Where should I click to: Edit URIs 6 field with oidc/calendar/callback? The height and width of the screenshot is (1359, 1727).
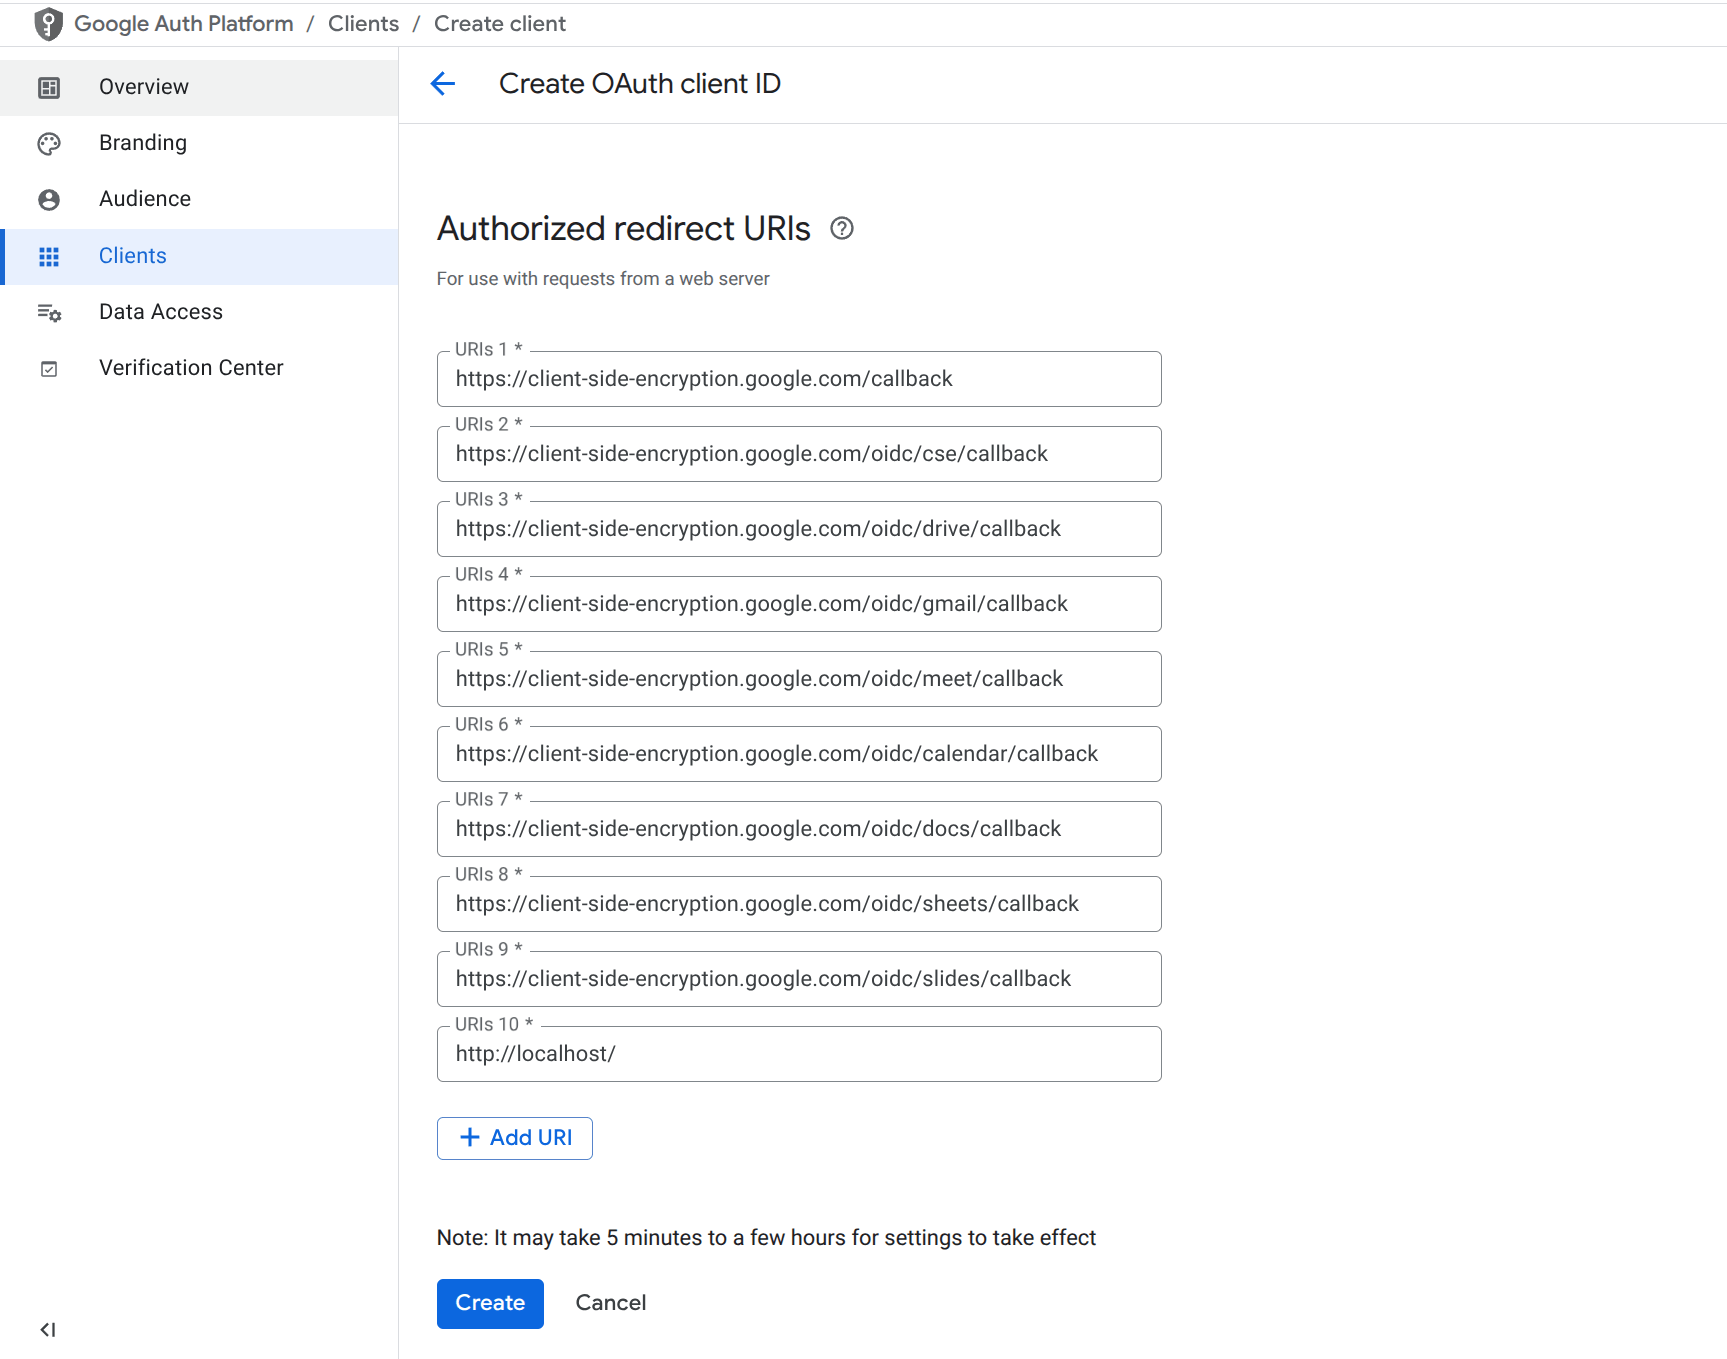coord(799,754)
